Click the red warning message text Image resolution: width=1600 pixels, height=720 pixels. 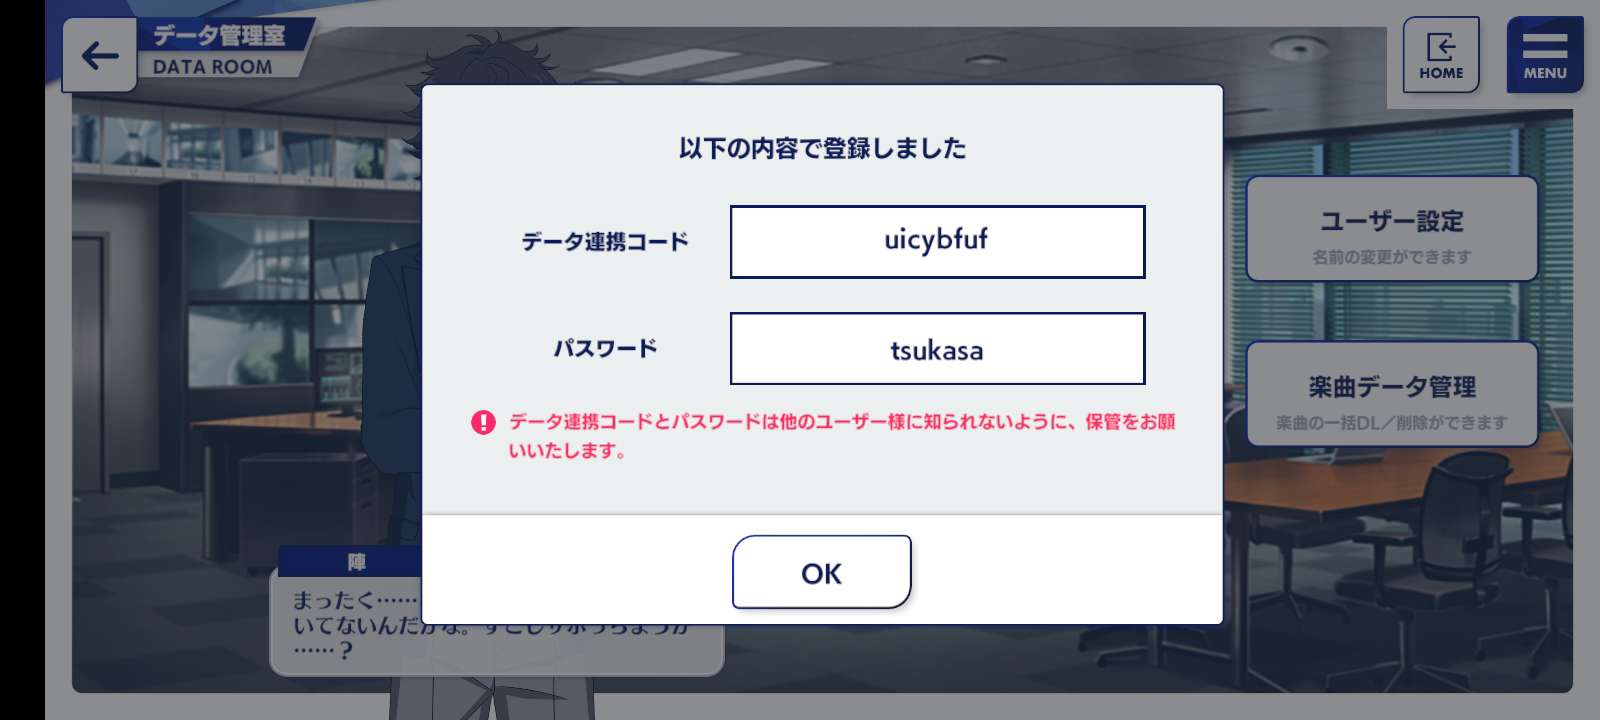point(842,436)
